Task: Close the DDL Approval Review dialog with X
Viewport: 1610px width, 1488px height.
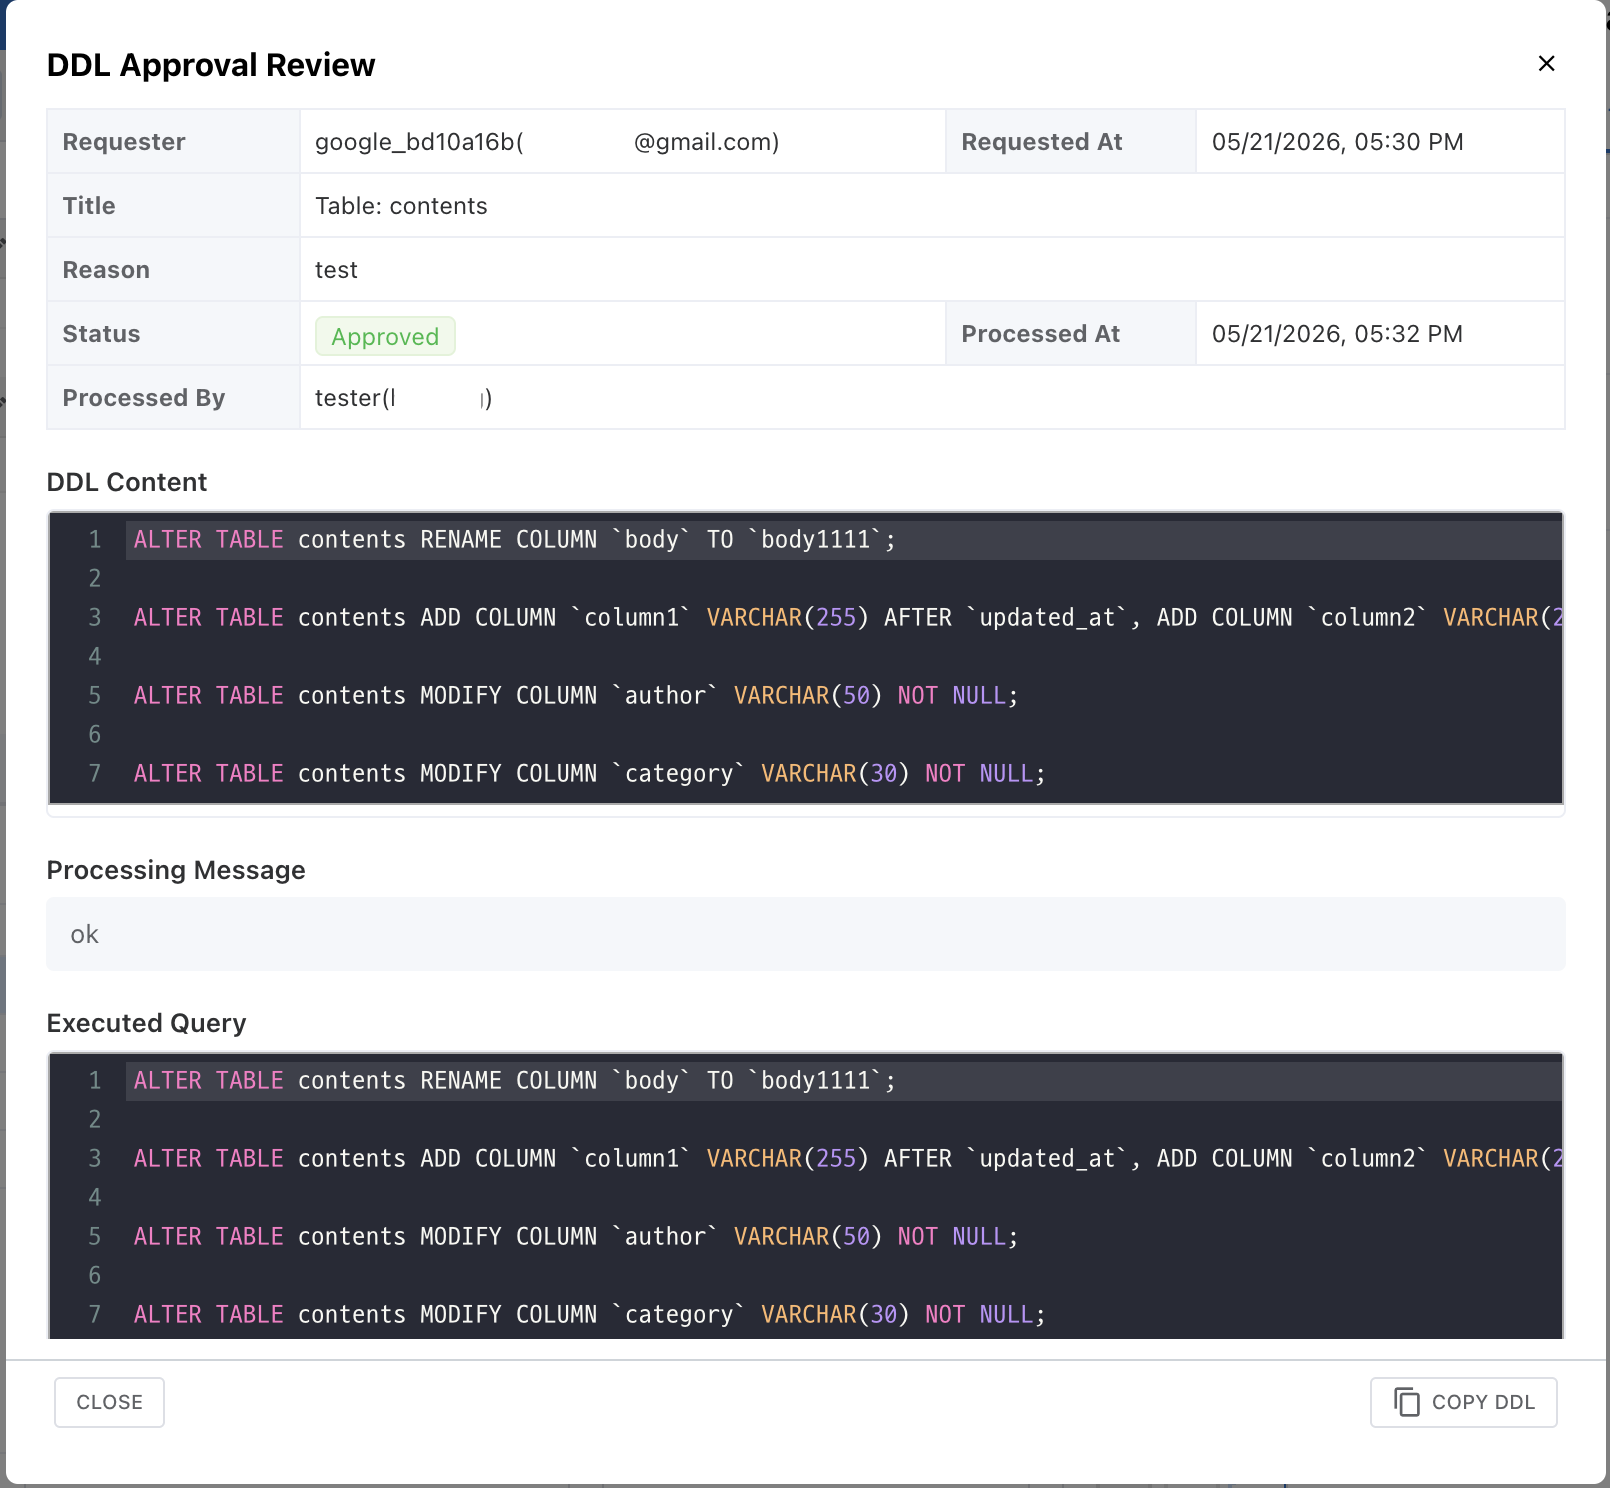Action: (x=1546, y=63)
